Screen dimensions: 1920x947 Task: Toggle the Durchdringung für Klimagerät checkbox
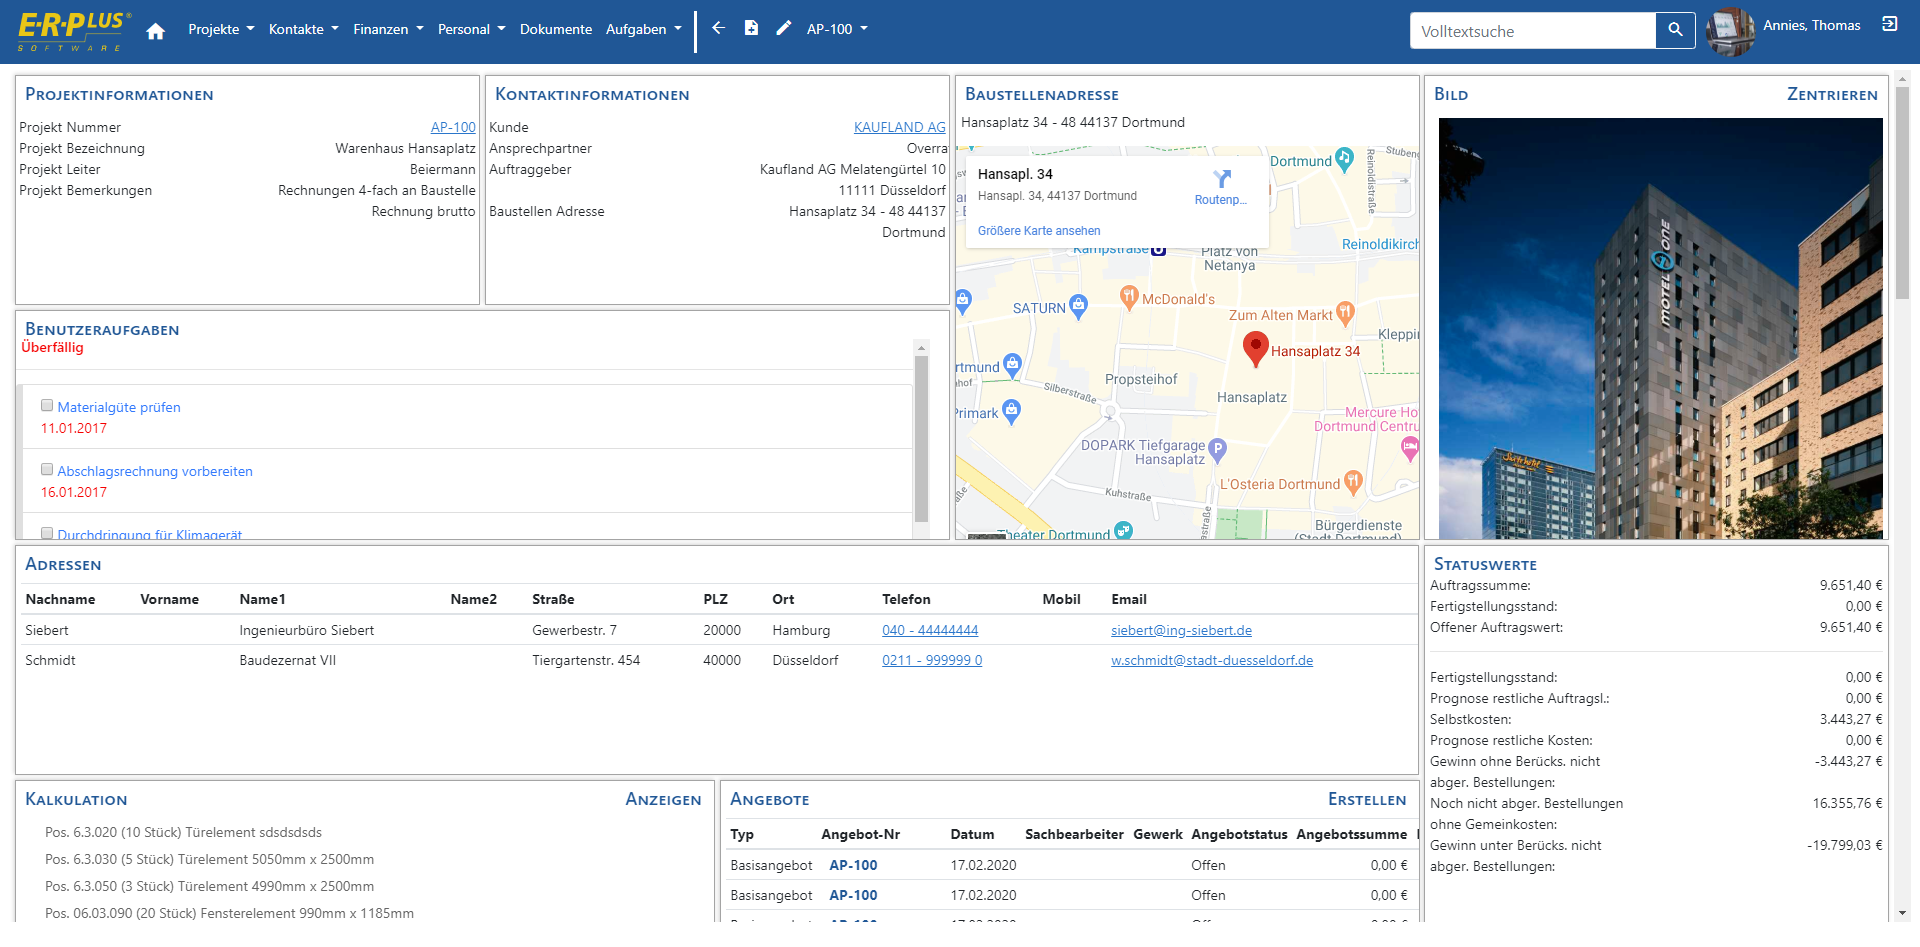click(x=47, y=533)
